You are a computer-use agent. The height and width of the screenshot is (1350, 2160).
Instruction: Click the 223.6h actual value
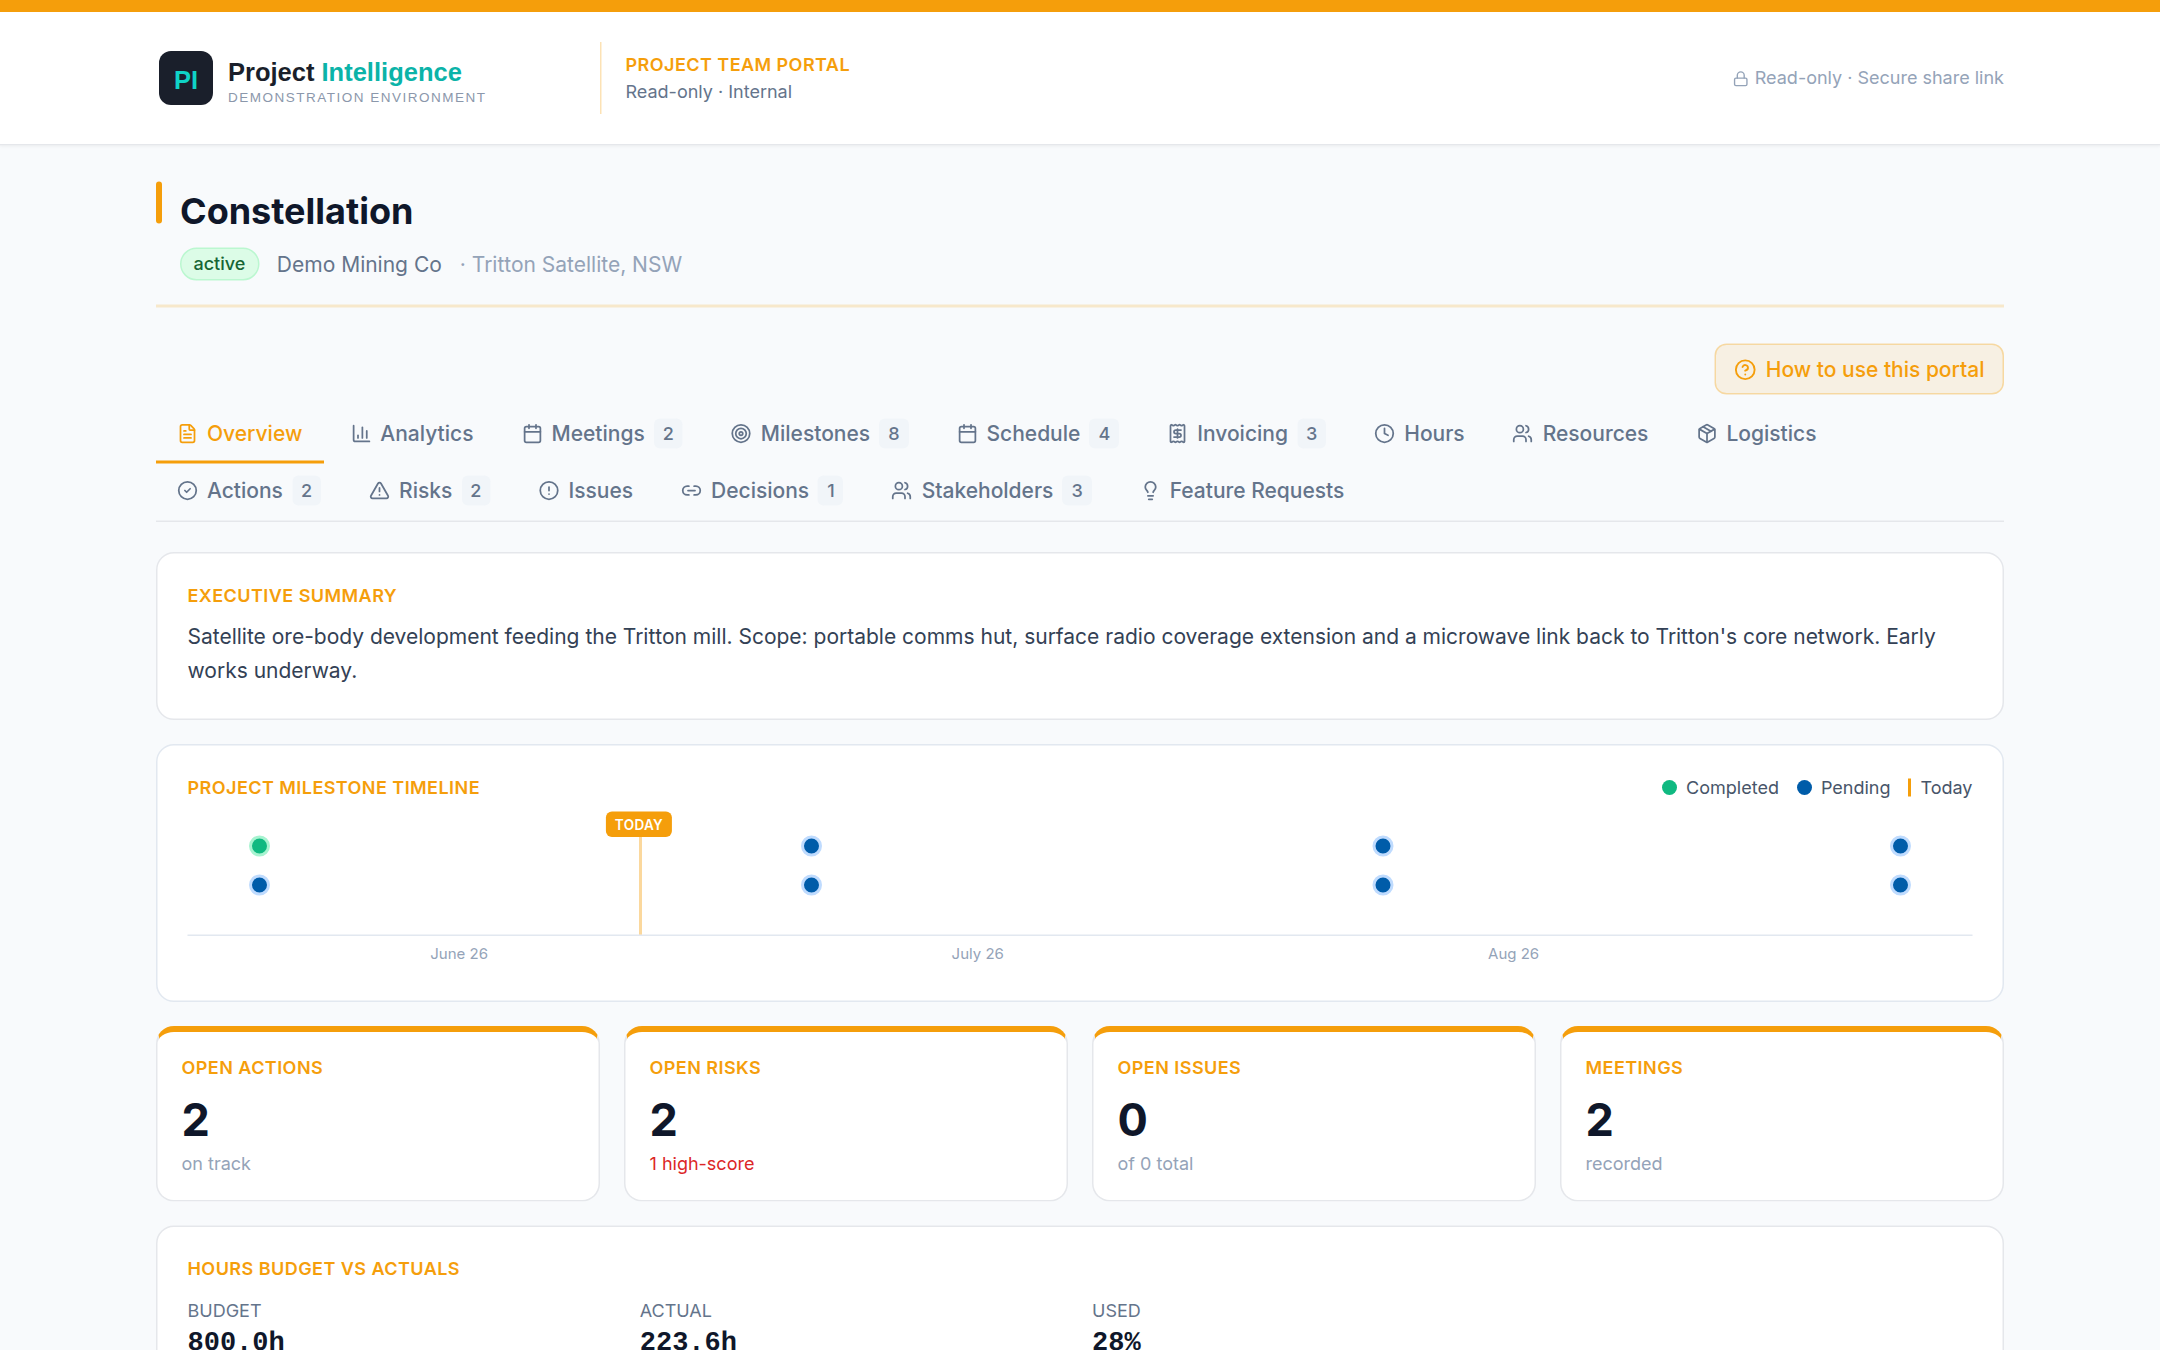click(x=688, y=1340)
